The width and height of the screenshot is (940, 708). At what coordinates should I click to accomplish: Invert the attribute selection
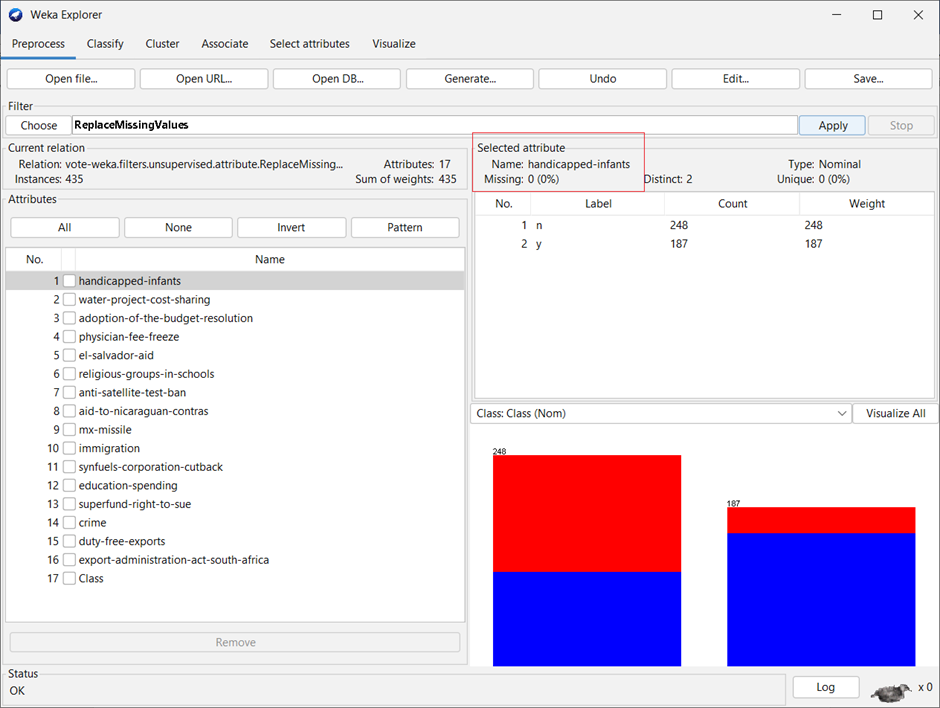click(x=291, y=227)
